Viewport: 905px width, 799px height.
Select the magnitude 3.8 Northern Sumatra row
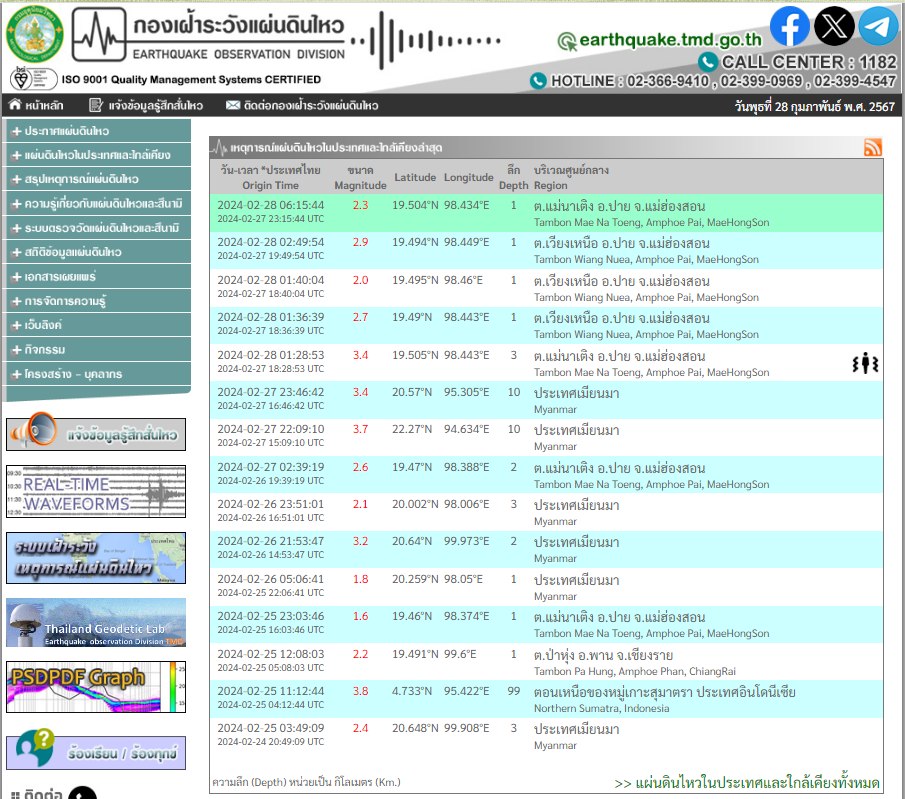coord(545,699)
